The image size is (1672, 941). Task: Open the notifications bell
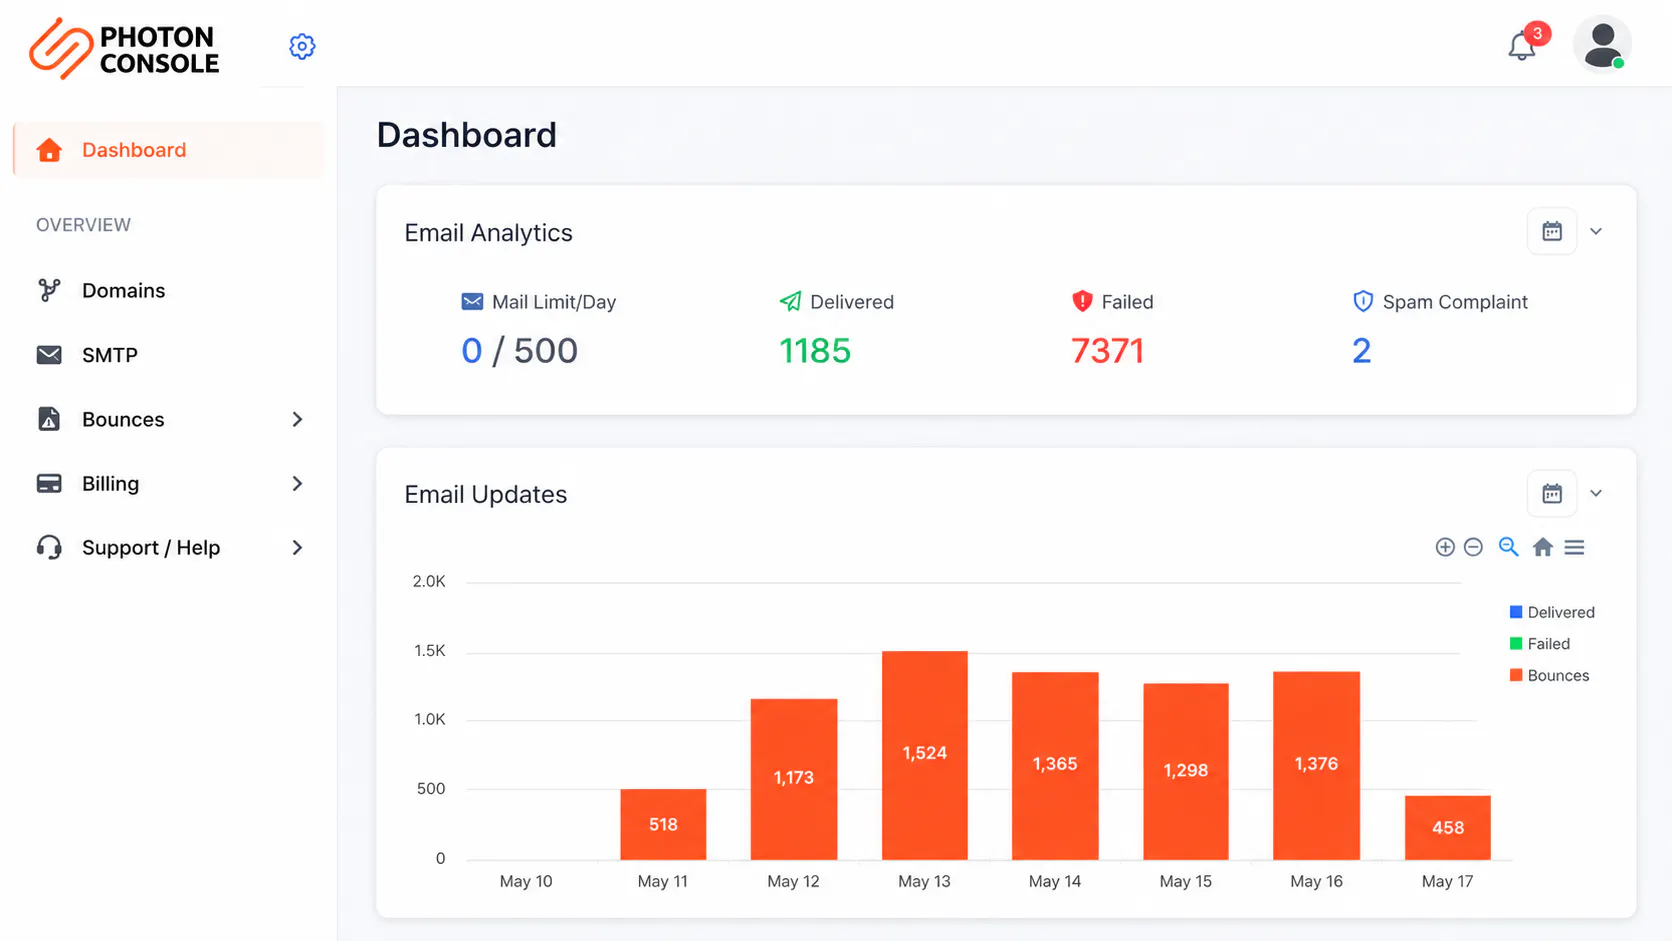(1521, 46)
